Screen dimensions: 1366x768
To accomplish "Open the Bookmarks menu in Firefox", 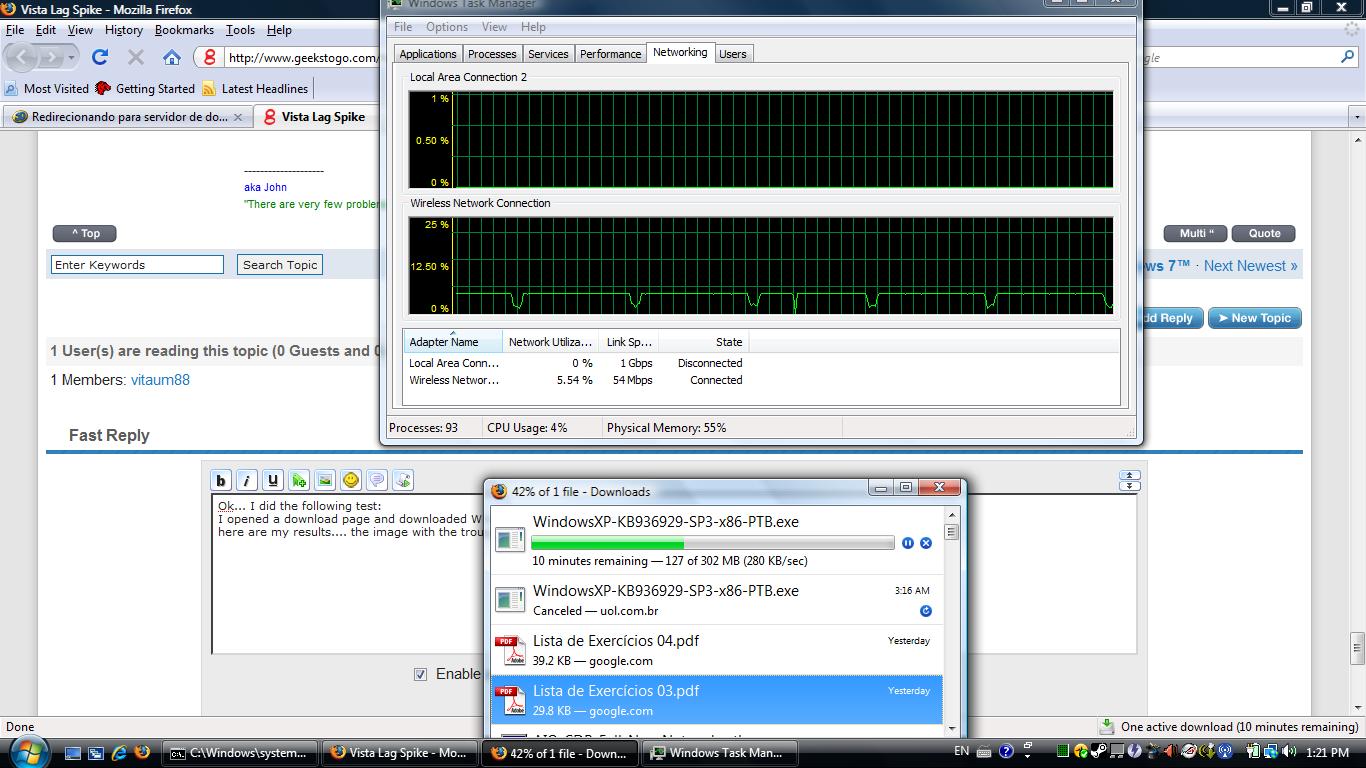I will [184, 30].
